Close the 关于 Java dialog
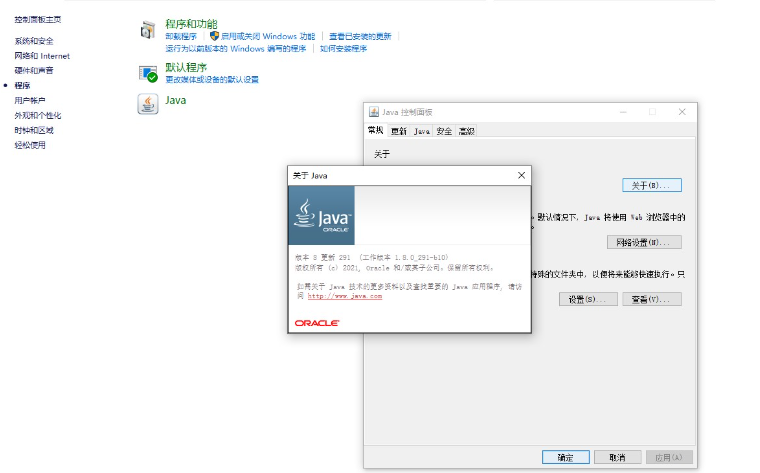 (521, 175)
